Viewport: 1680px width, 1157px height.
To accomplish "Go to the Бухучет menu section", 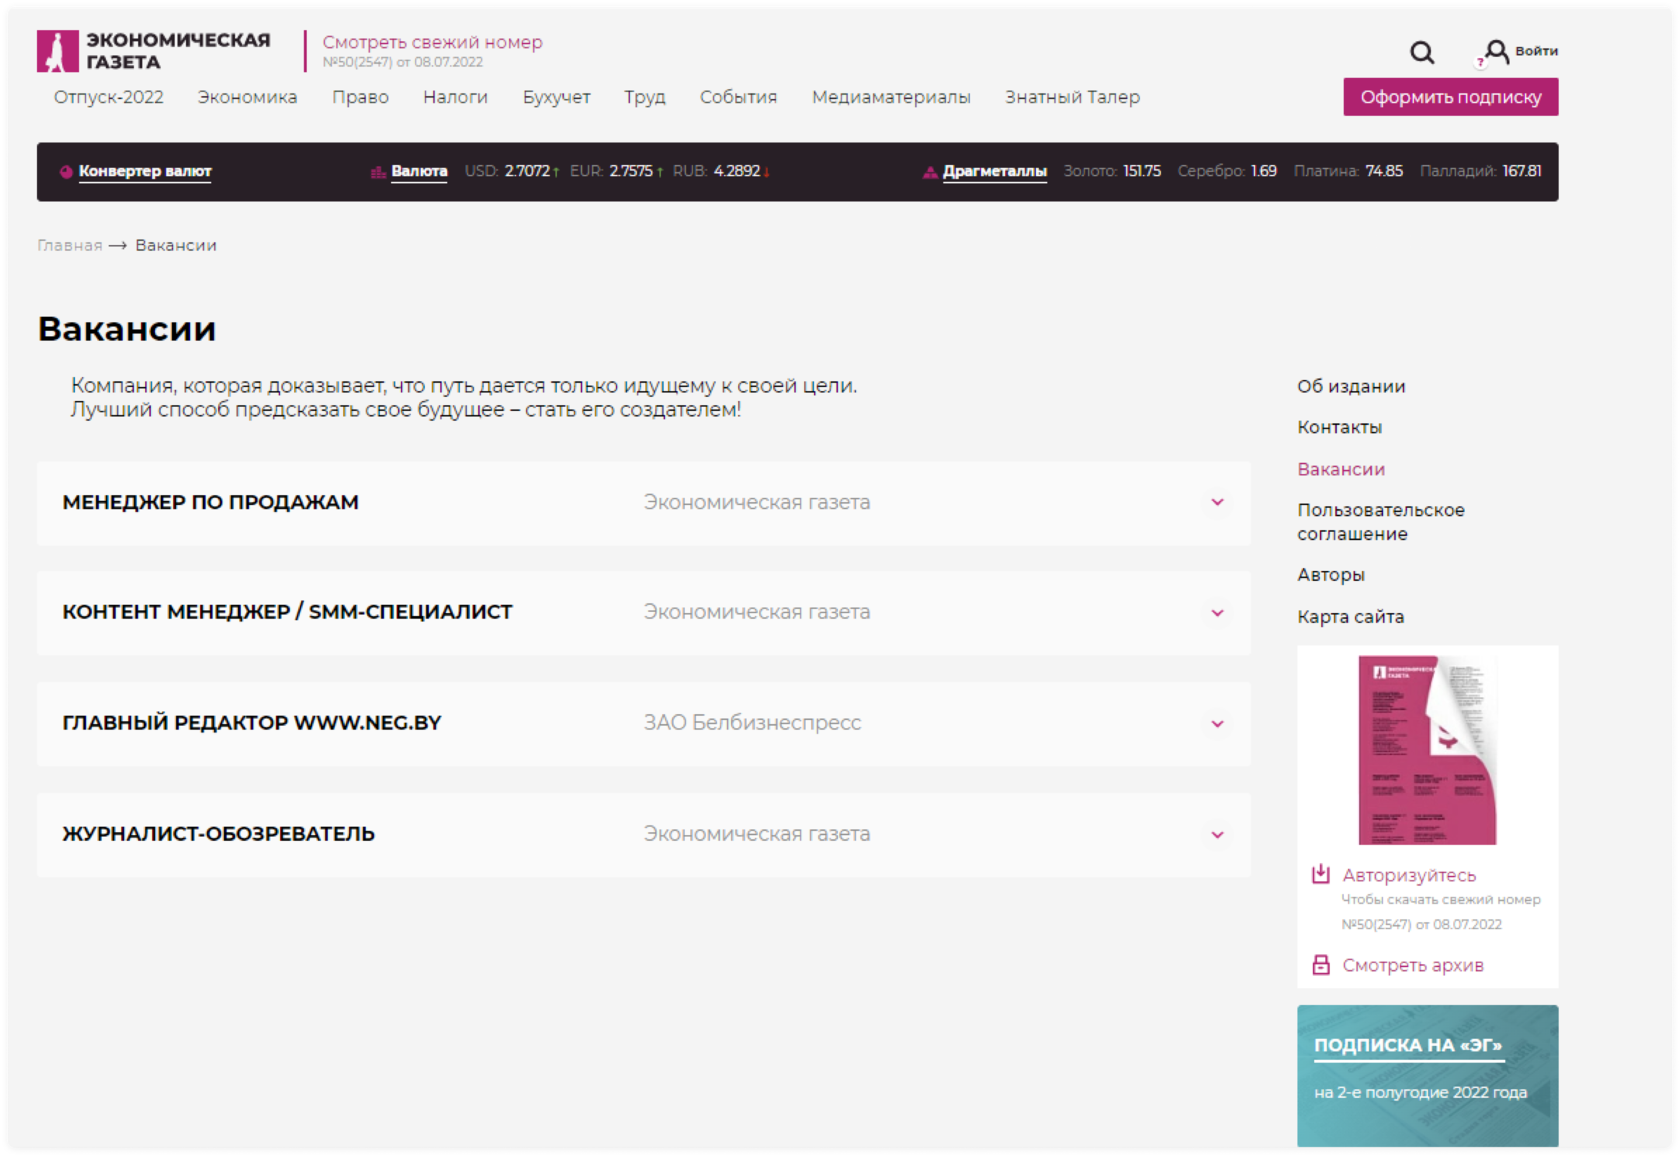I will tap(556, 97).
